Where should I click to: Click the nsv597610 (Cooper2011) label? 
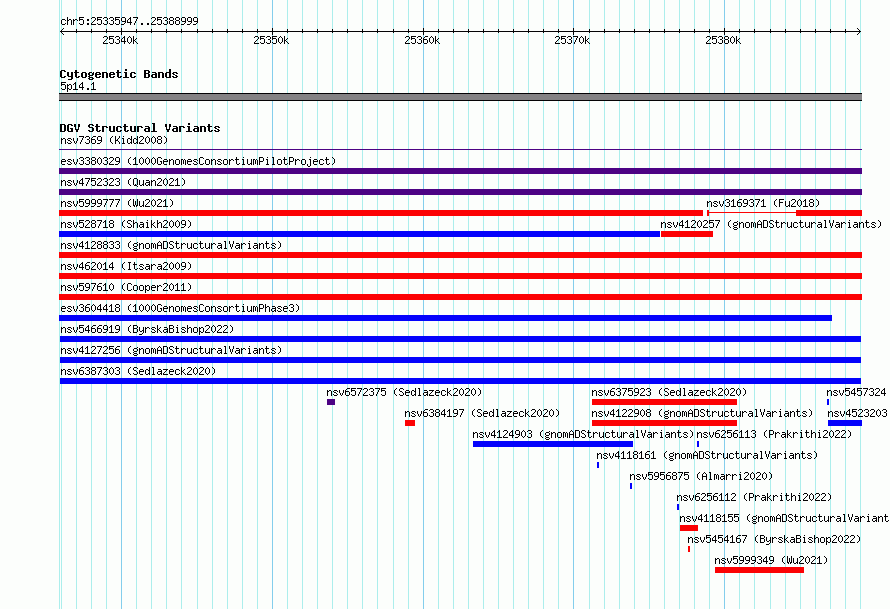126,287
